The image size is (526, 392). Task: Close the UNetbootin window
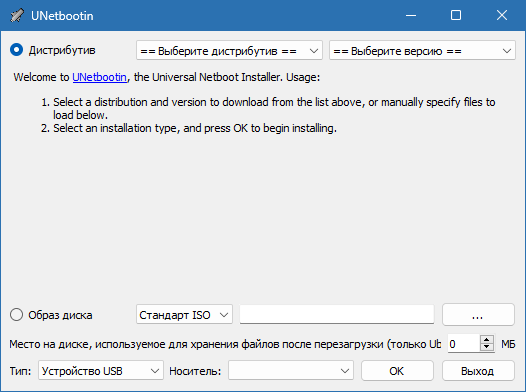(502, 15)
